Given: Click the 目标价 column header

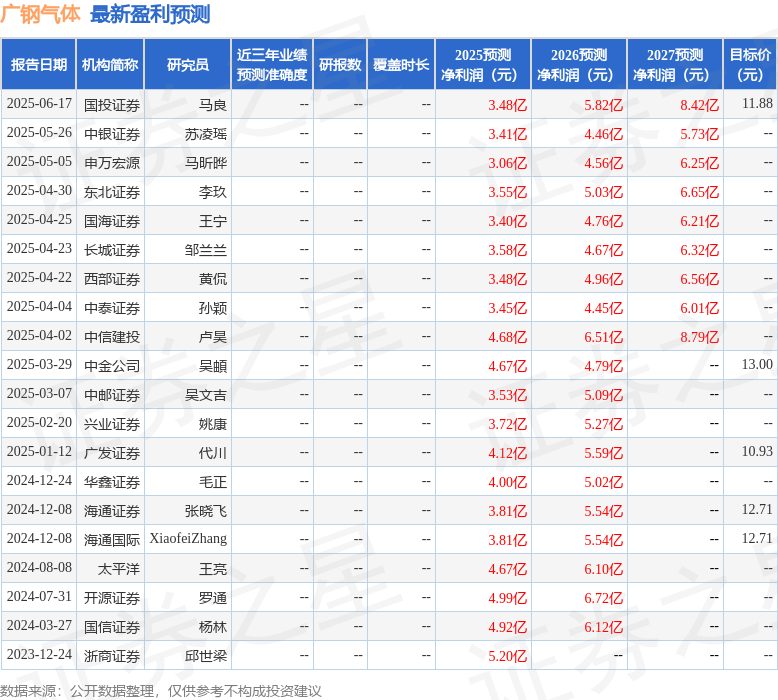Looking at the screenshot, I should pyautogui.click(x=750, y=64).
